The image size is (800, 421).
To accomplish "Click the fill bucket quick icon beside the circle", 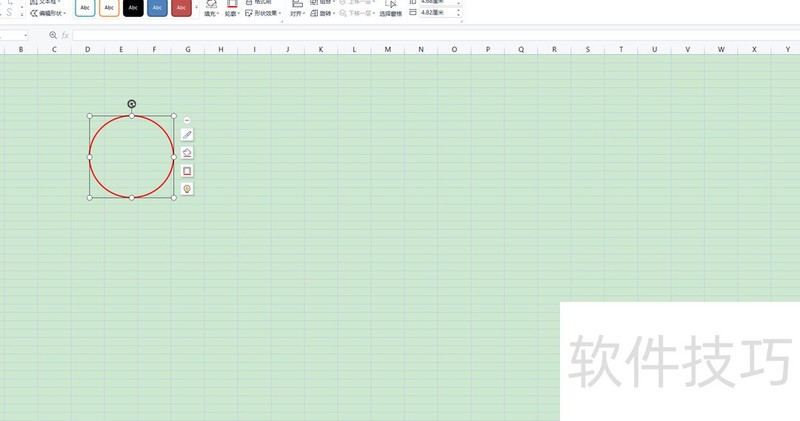I will 187,153.
